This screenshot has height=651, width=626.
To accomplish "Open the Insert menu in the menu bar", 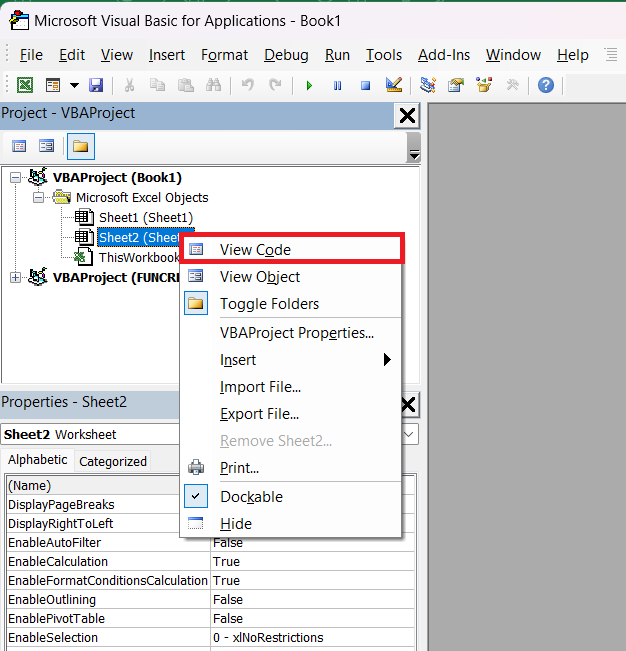I will click(167, 55).
